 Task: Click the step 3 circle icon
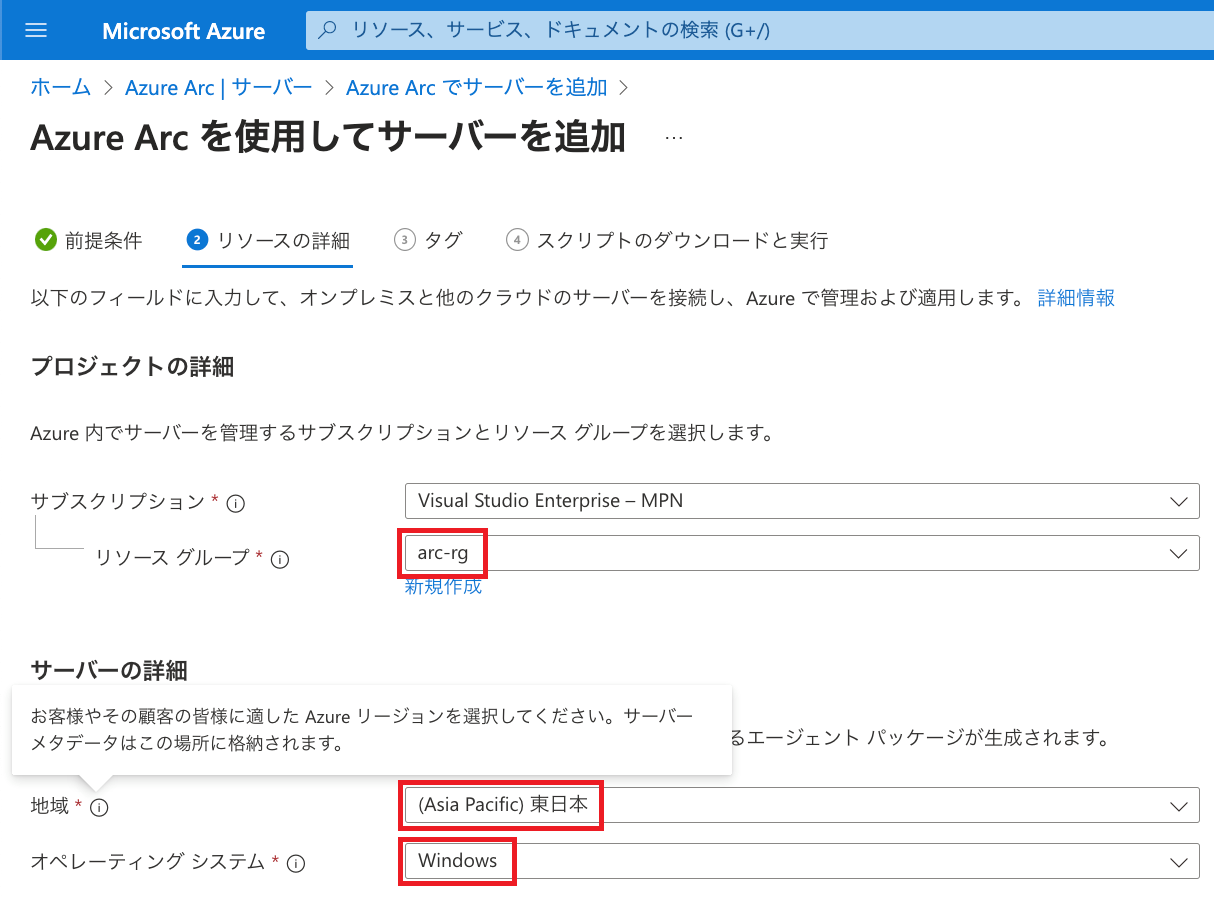pos(405,240)
